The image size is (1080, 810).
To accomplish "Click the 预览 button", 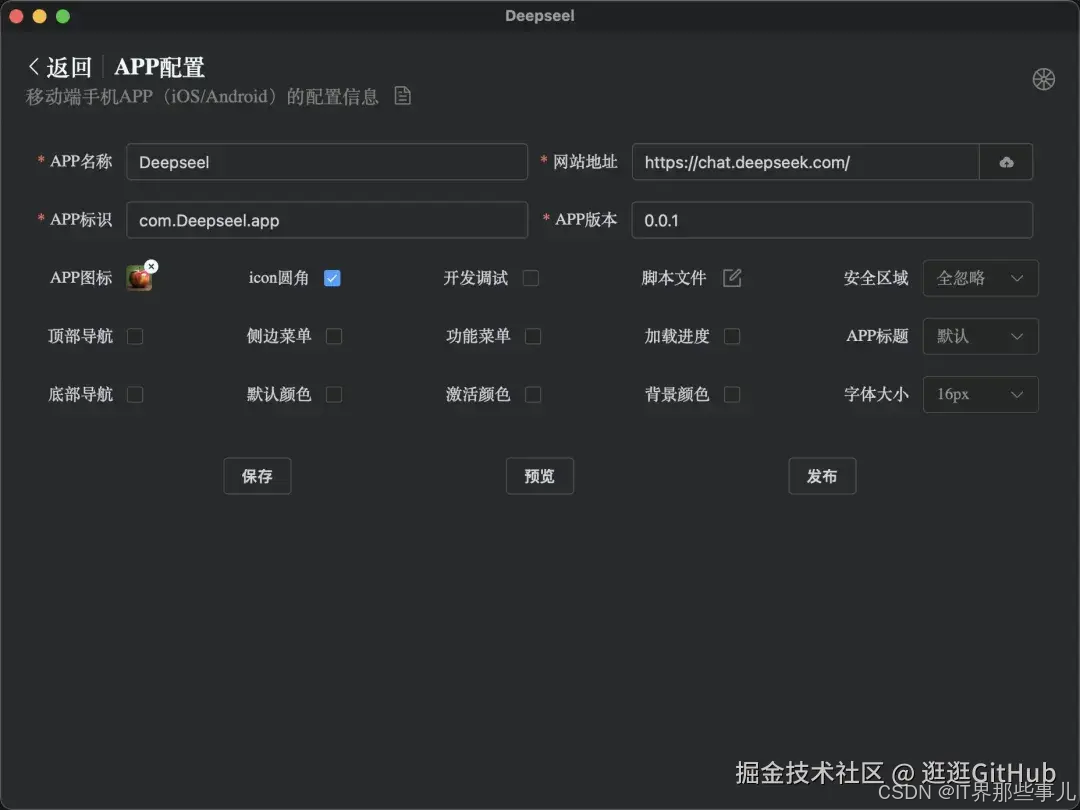I will (x=539, y=476).
